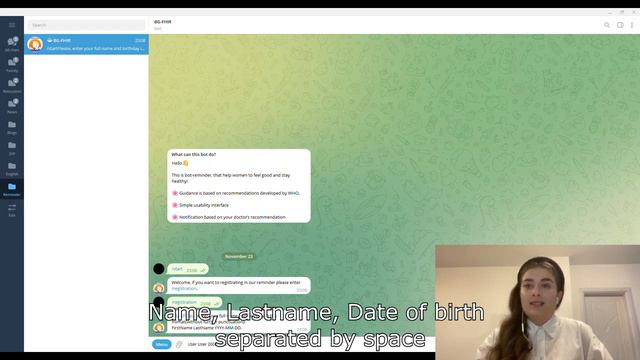Open the hamburger main menu
Viewport: 640px width, 360px height.
pyautogui.click(x=12, y=25)
